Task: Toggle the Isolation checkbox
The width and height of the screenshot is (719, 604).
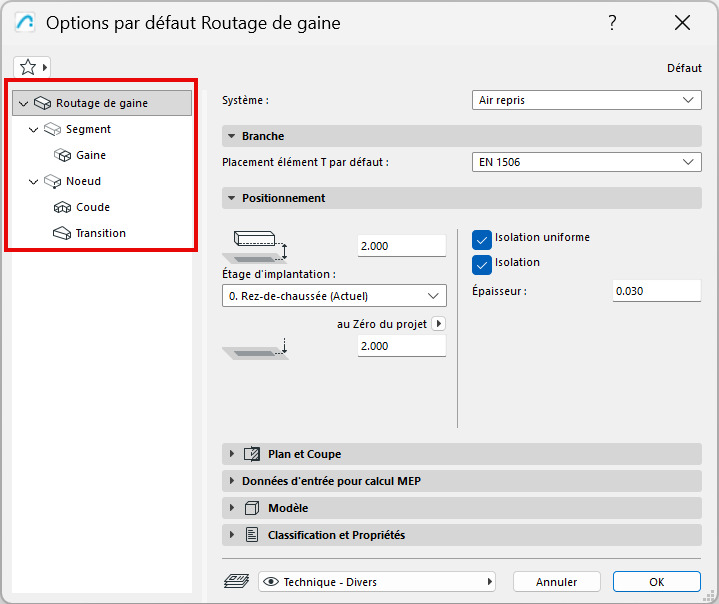Action: (482, 263)
